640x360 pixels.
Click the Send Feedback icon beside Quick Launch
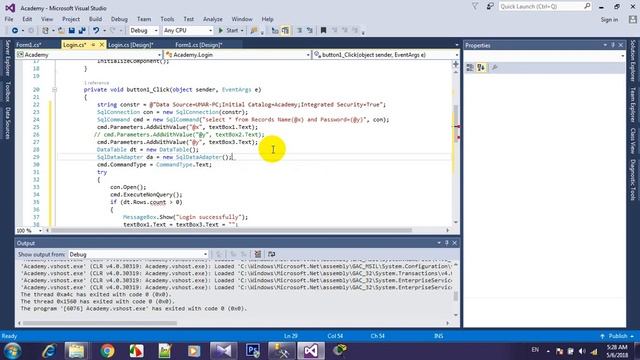point(490,7)
